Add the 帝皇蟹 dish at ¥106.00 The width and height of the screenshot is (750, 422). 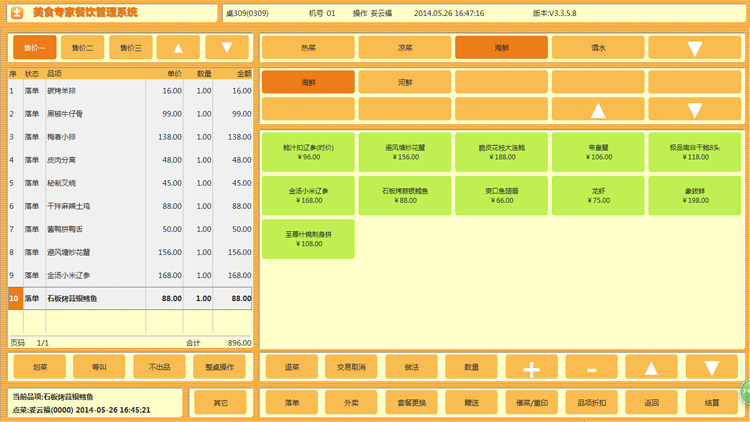[598, 152]
